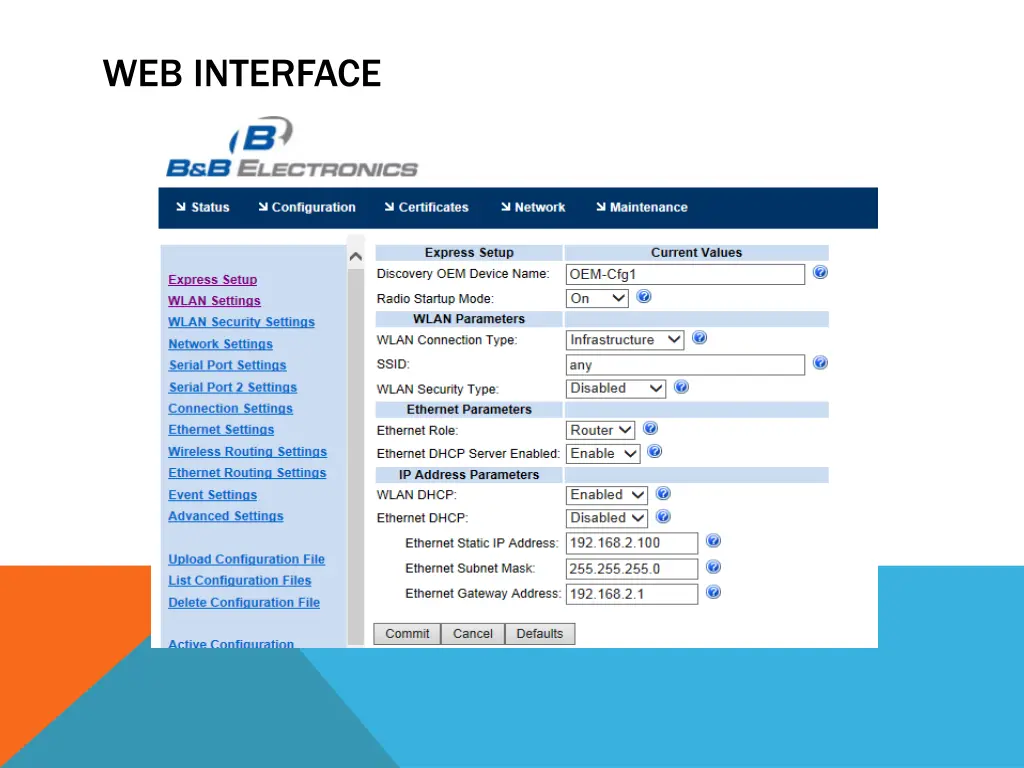Viewport: 1024px width, 768px height.
Task: Open Connection Settings link
Action: click(230, 408)
